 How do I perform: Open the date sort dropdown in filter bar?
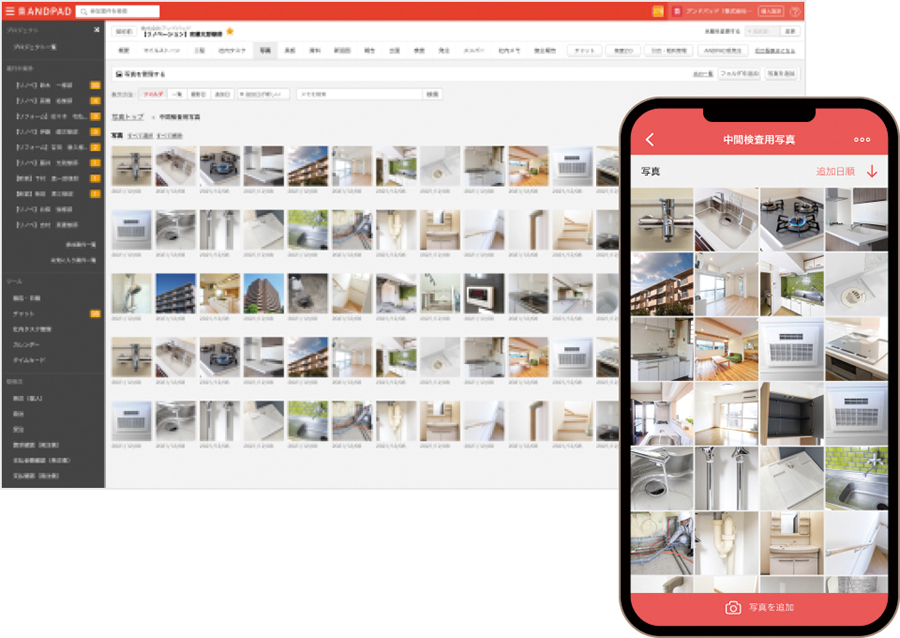coord(263,94)
